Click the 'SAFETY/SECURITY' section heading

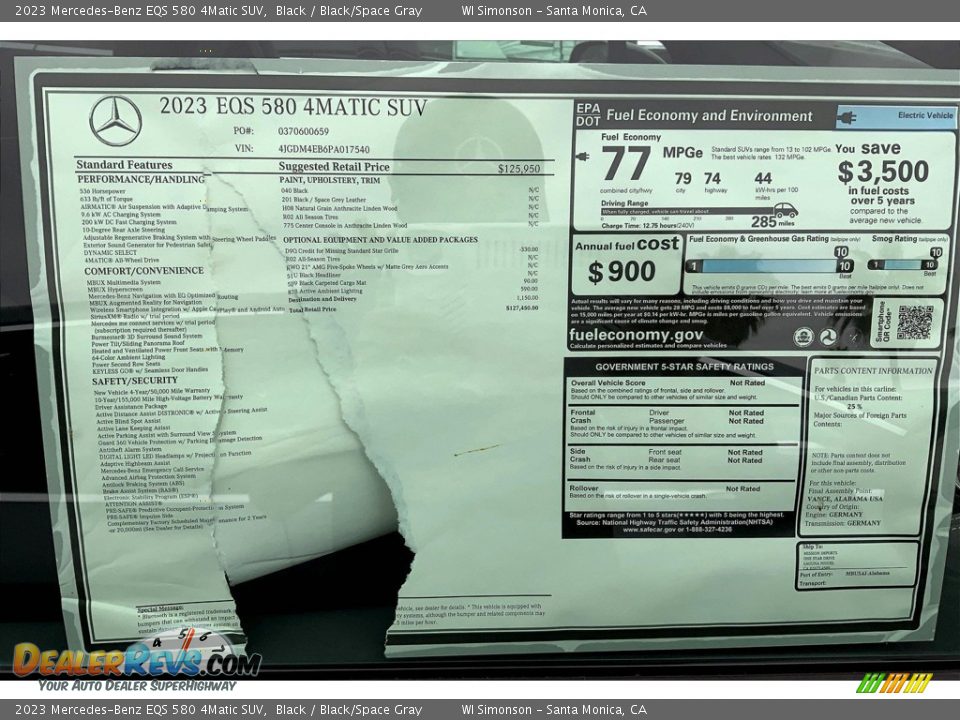click(135, 381)
